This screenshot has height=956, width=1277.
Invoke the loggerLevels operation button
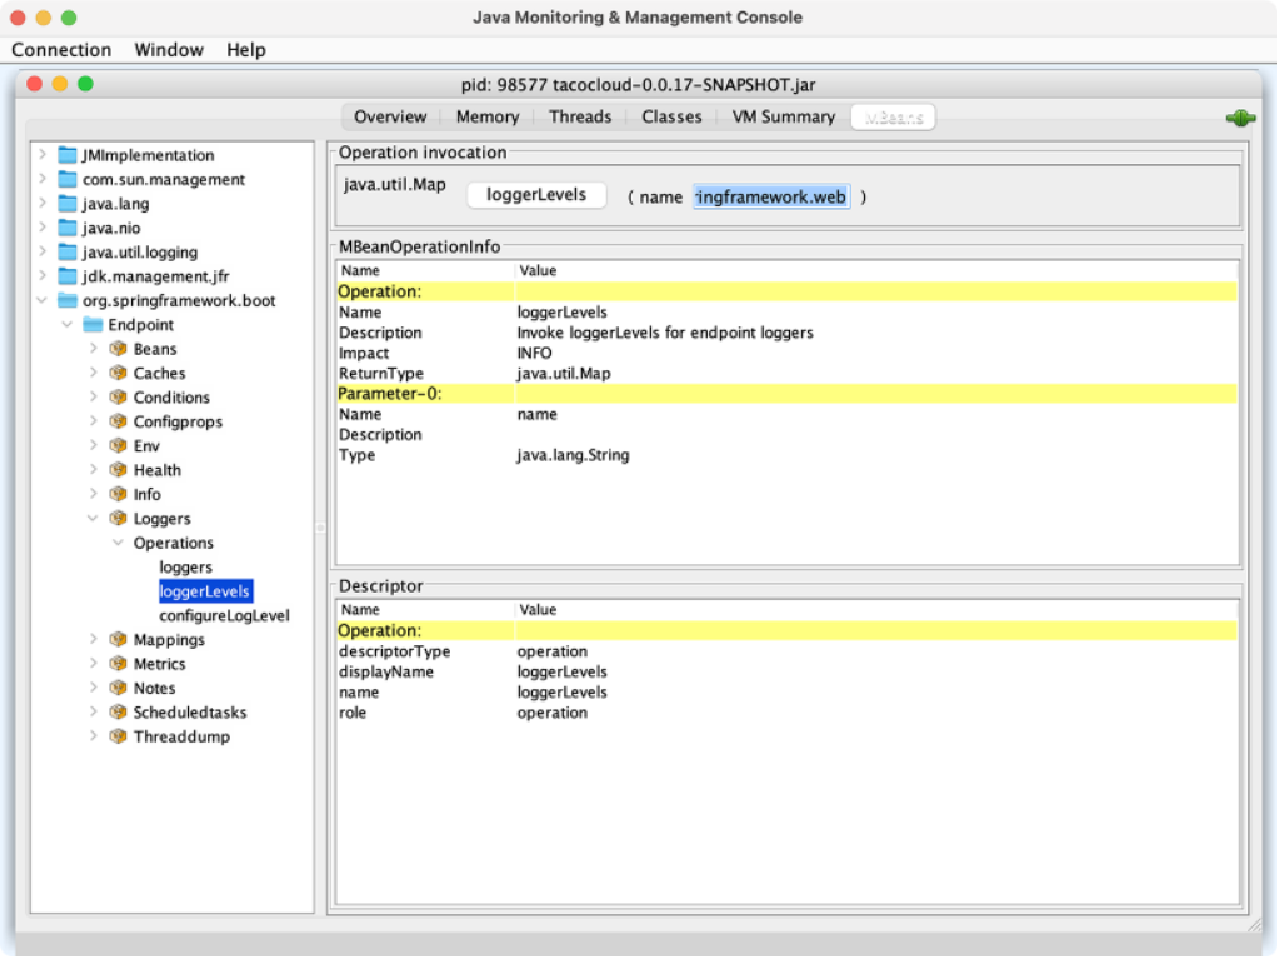[537, 195]
